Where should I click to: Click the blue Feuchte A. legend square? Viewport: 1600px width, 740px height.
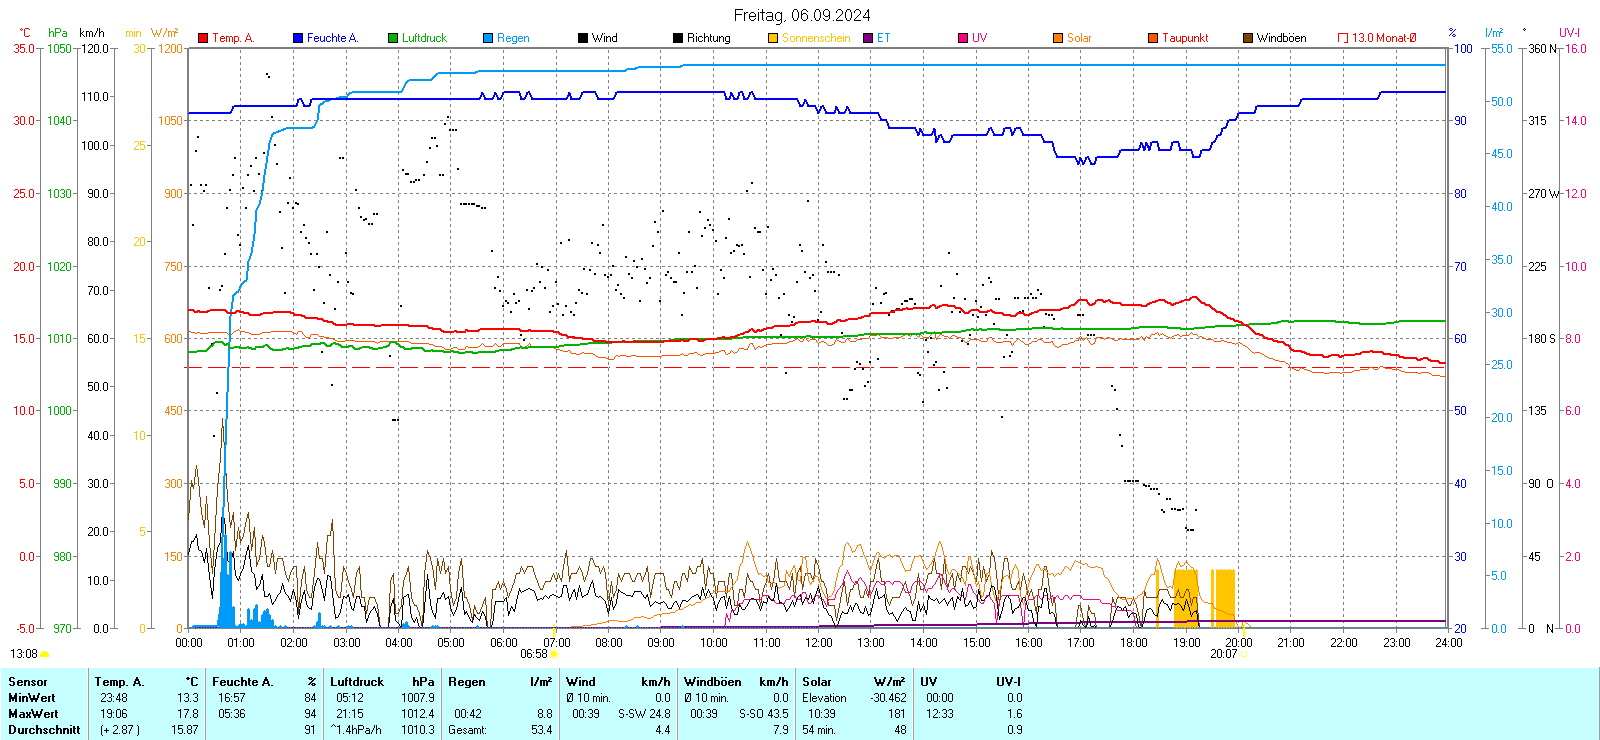point(298,38)
